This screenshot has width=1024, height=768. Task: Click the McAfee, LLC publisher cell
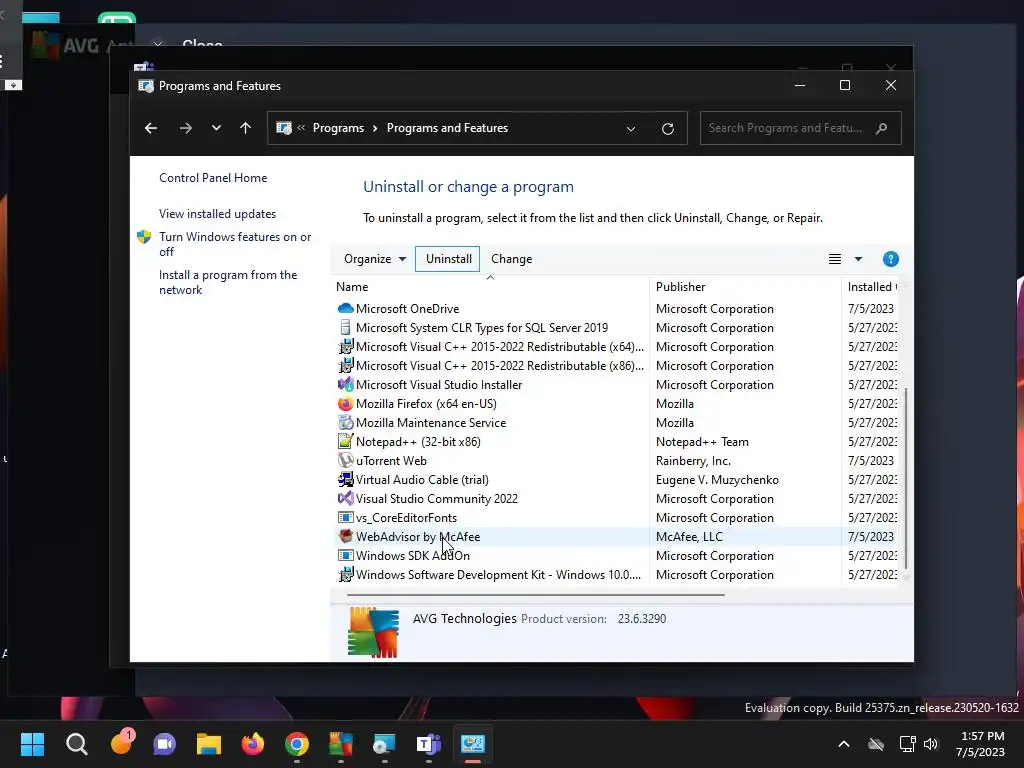689,537
